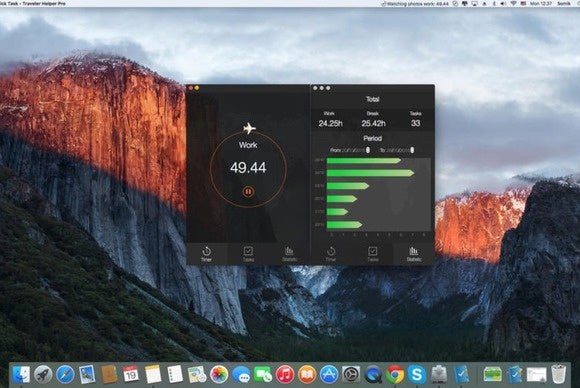The image size is (580, 388).
Task: Click the total Tasks count 33
Action: 415,123
